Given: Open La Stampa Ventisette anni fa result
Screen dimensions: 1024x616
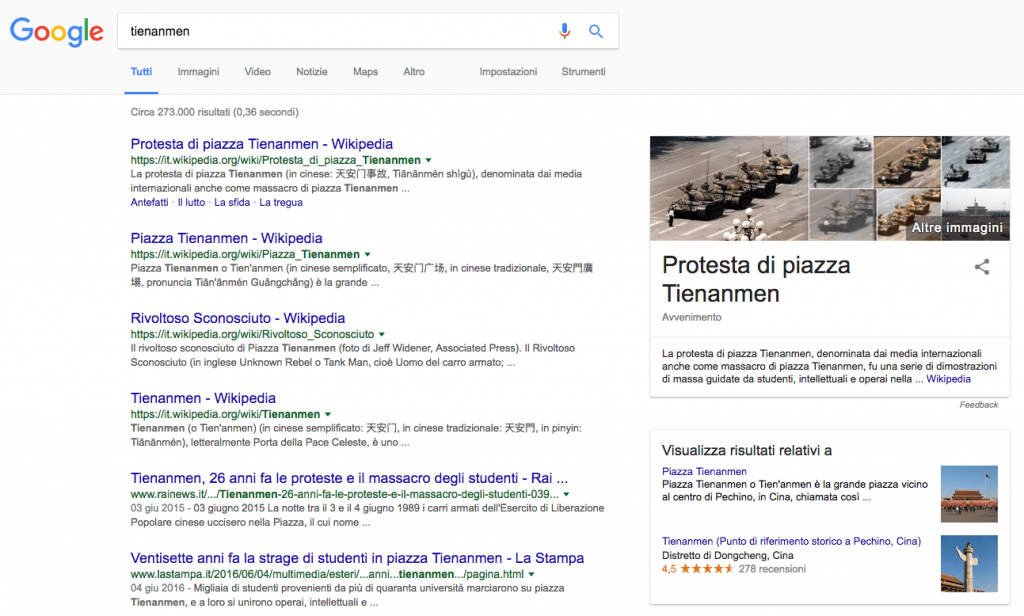Looking at the screenshot, I should pyautogui.click(x=357, y=558).
